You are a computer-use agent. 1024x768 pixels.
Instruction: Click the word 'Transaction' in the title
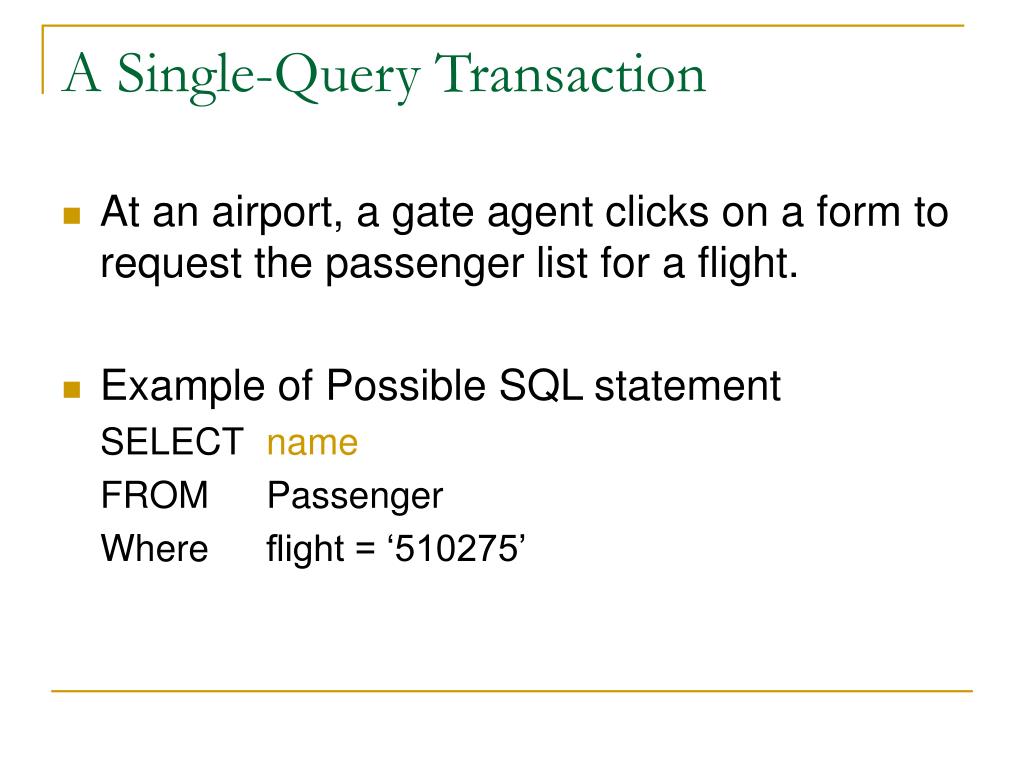[571, 74]
